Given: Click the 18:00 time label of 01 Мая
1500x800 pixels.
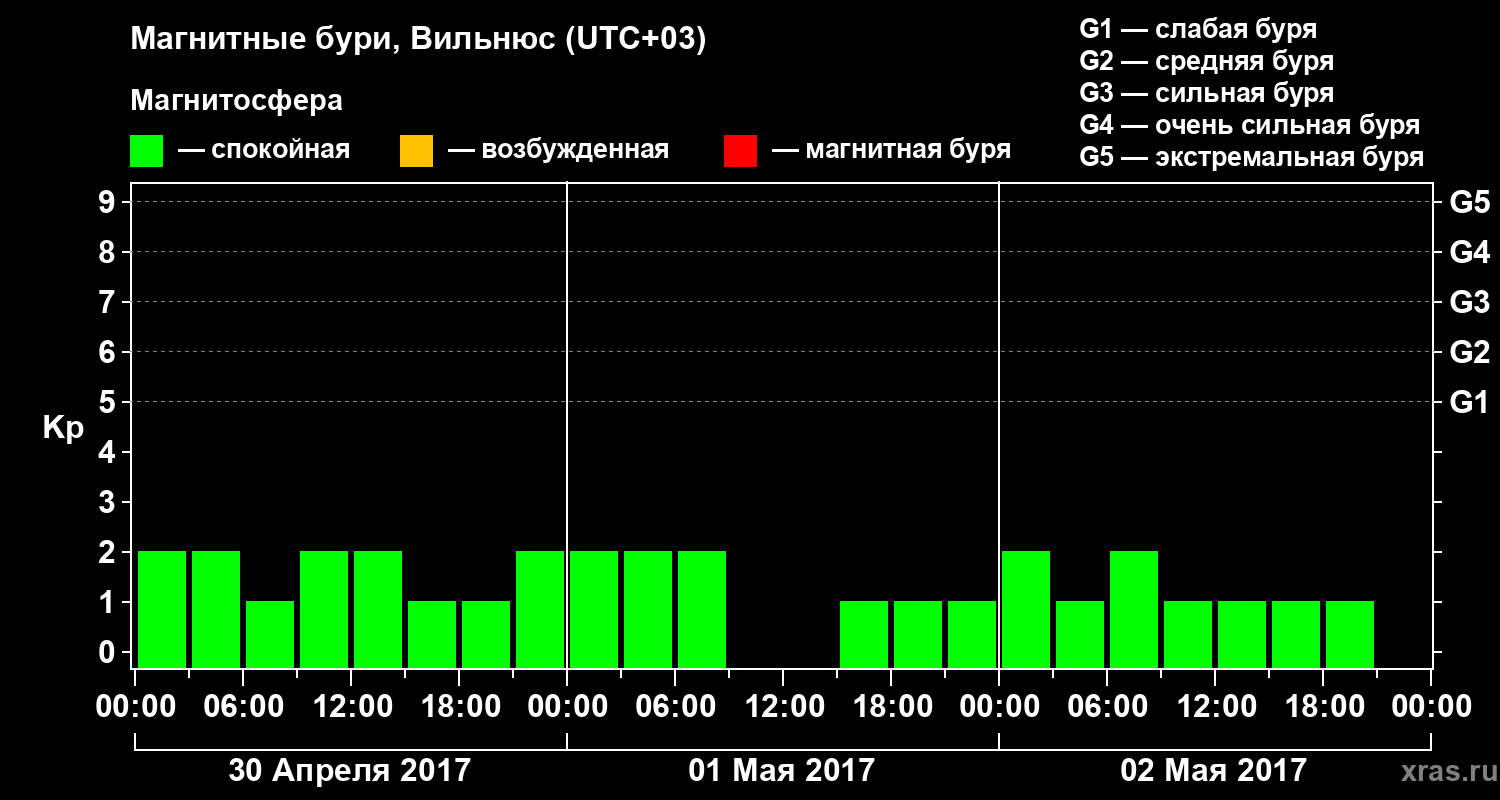Looking at the screenshot, I should 891,707.
